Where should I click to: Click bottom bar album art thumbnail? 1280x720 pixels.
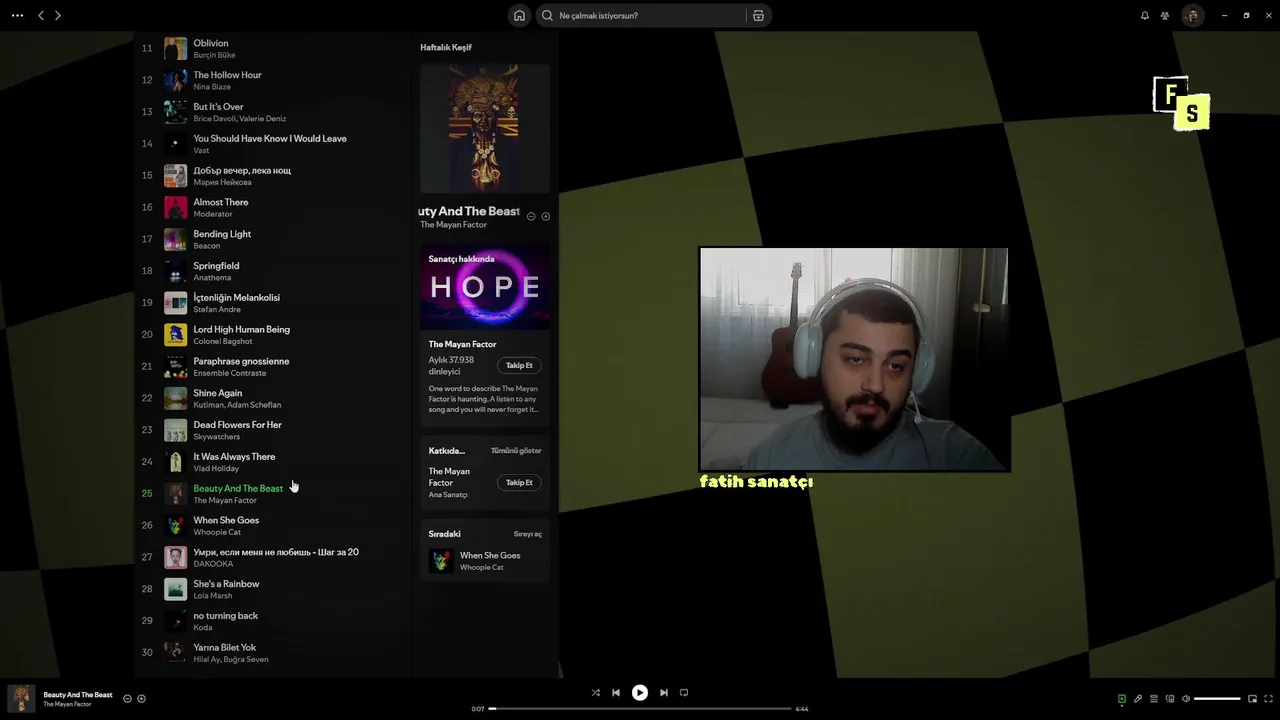(21, 698)
